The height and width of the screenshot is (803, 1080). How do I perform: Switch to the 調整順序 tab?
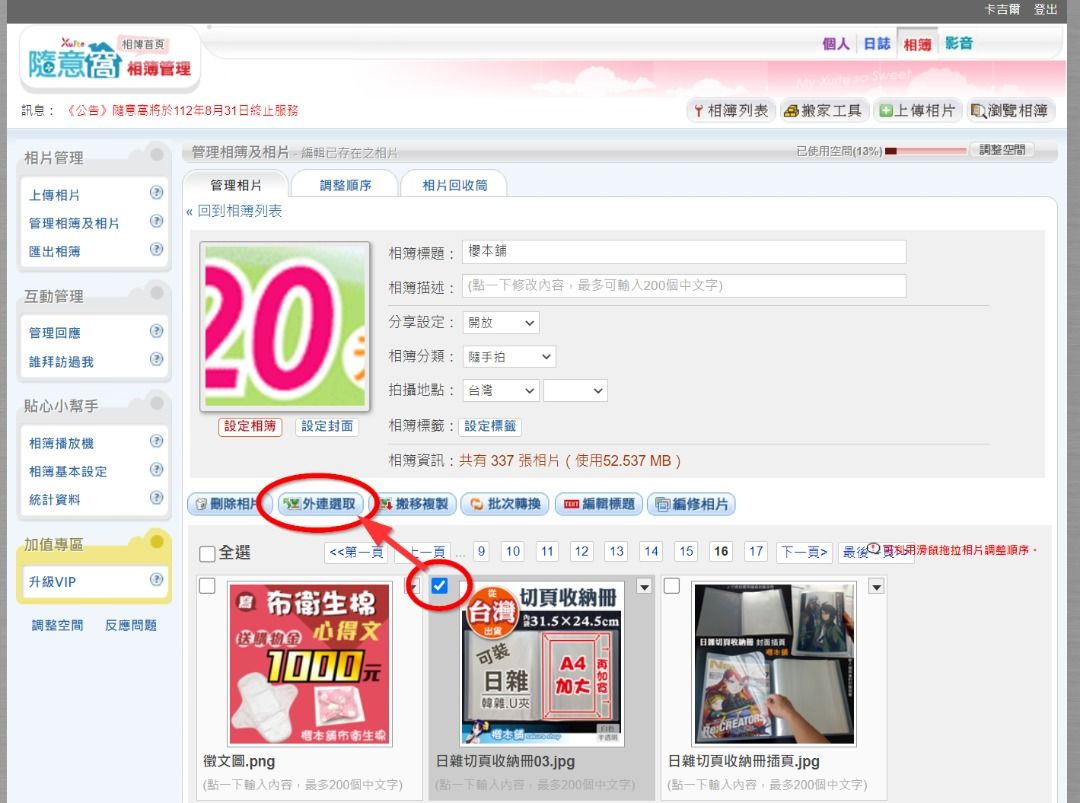pyautogui.click(x=345, y=185)
